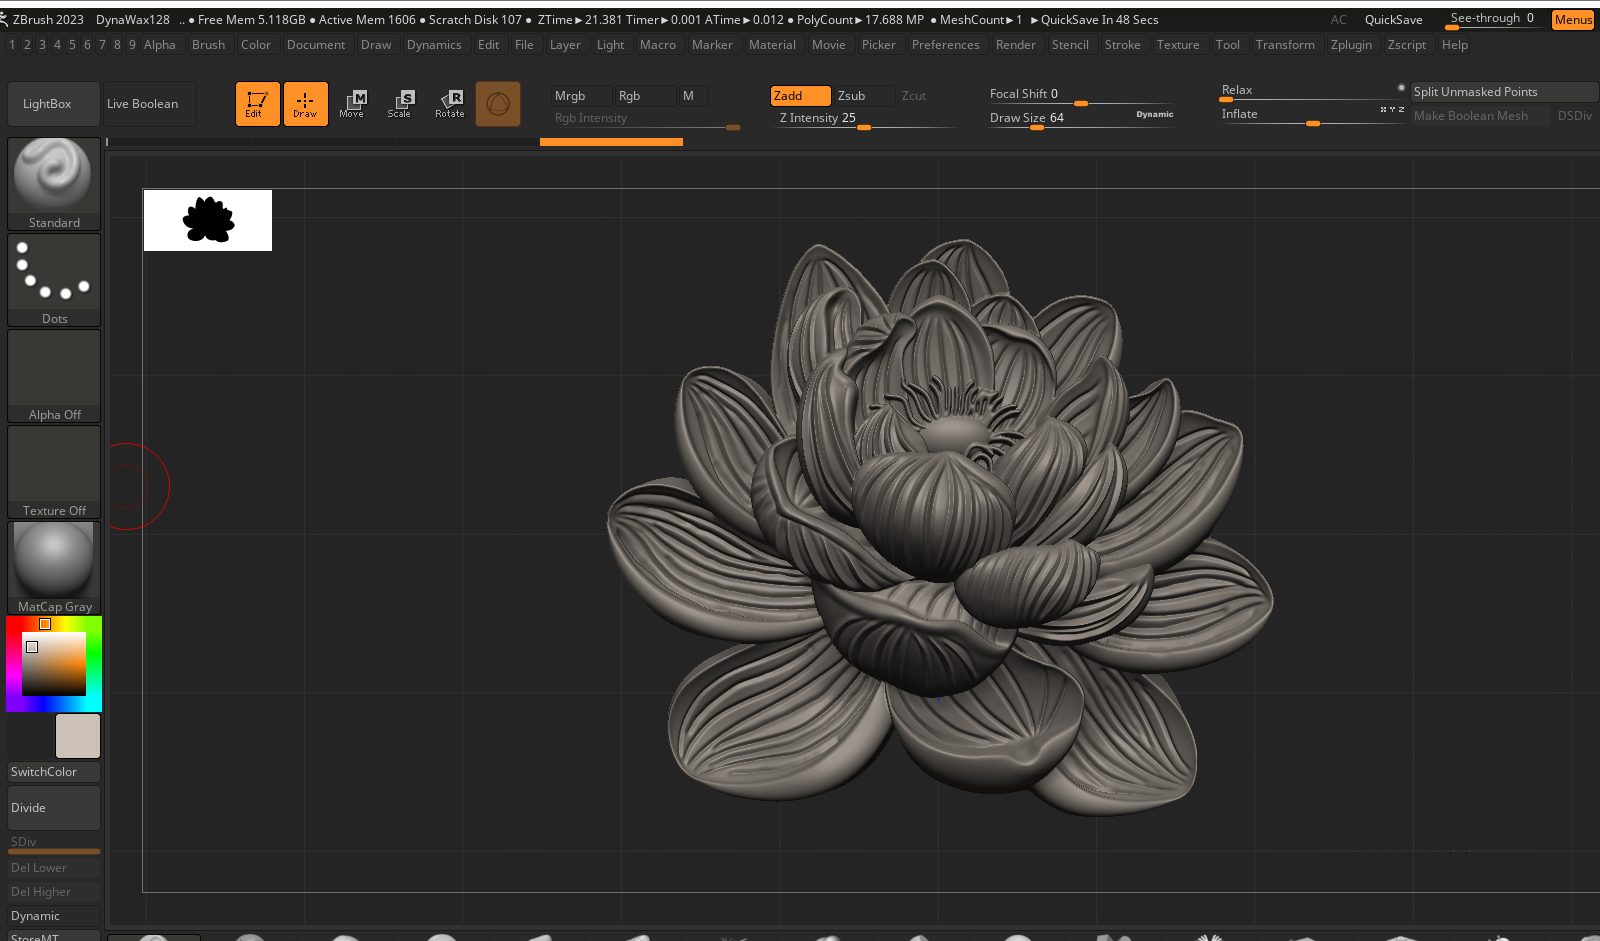Screen dimensions: 1600x941
Task: Click the Edit mode icon
Action: point(257,103)
